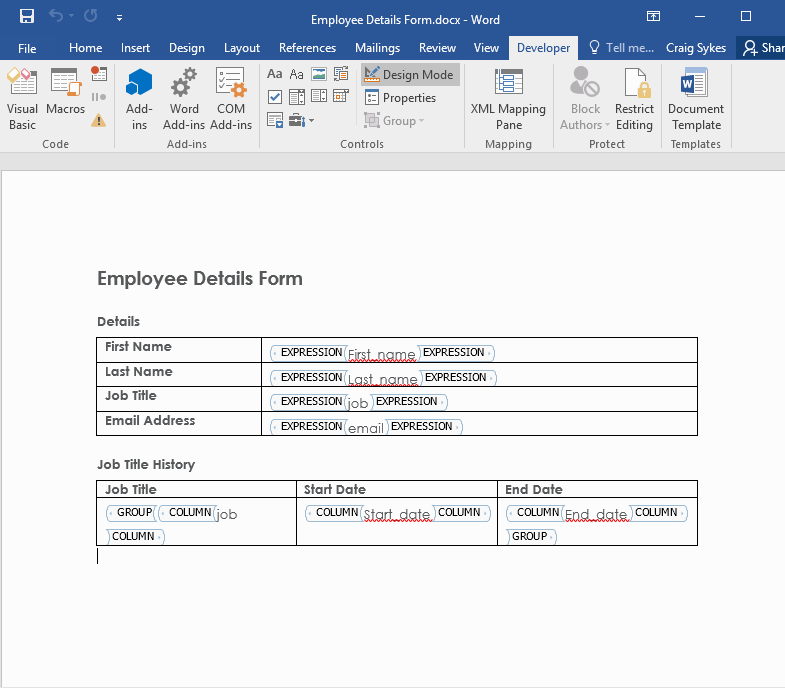Open the XML Mapping Pane

tap(508, 99)
